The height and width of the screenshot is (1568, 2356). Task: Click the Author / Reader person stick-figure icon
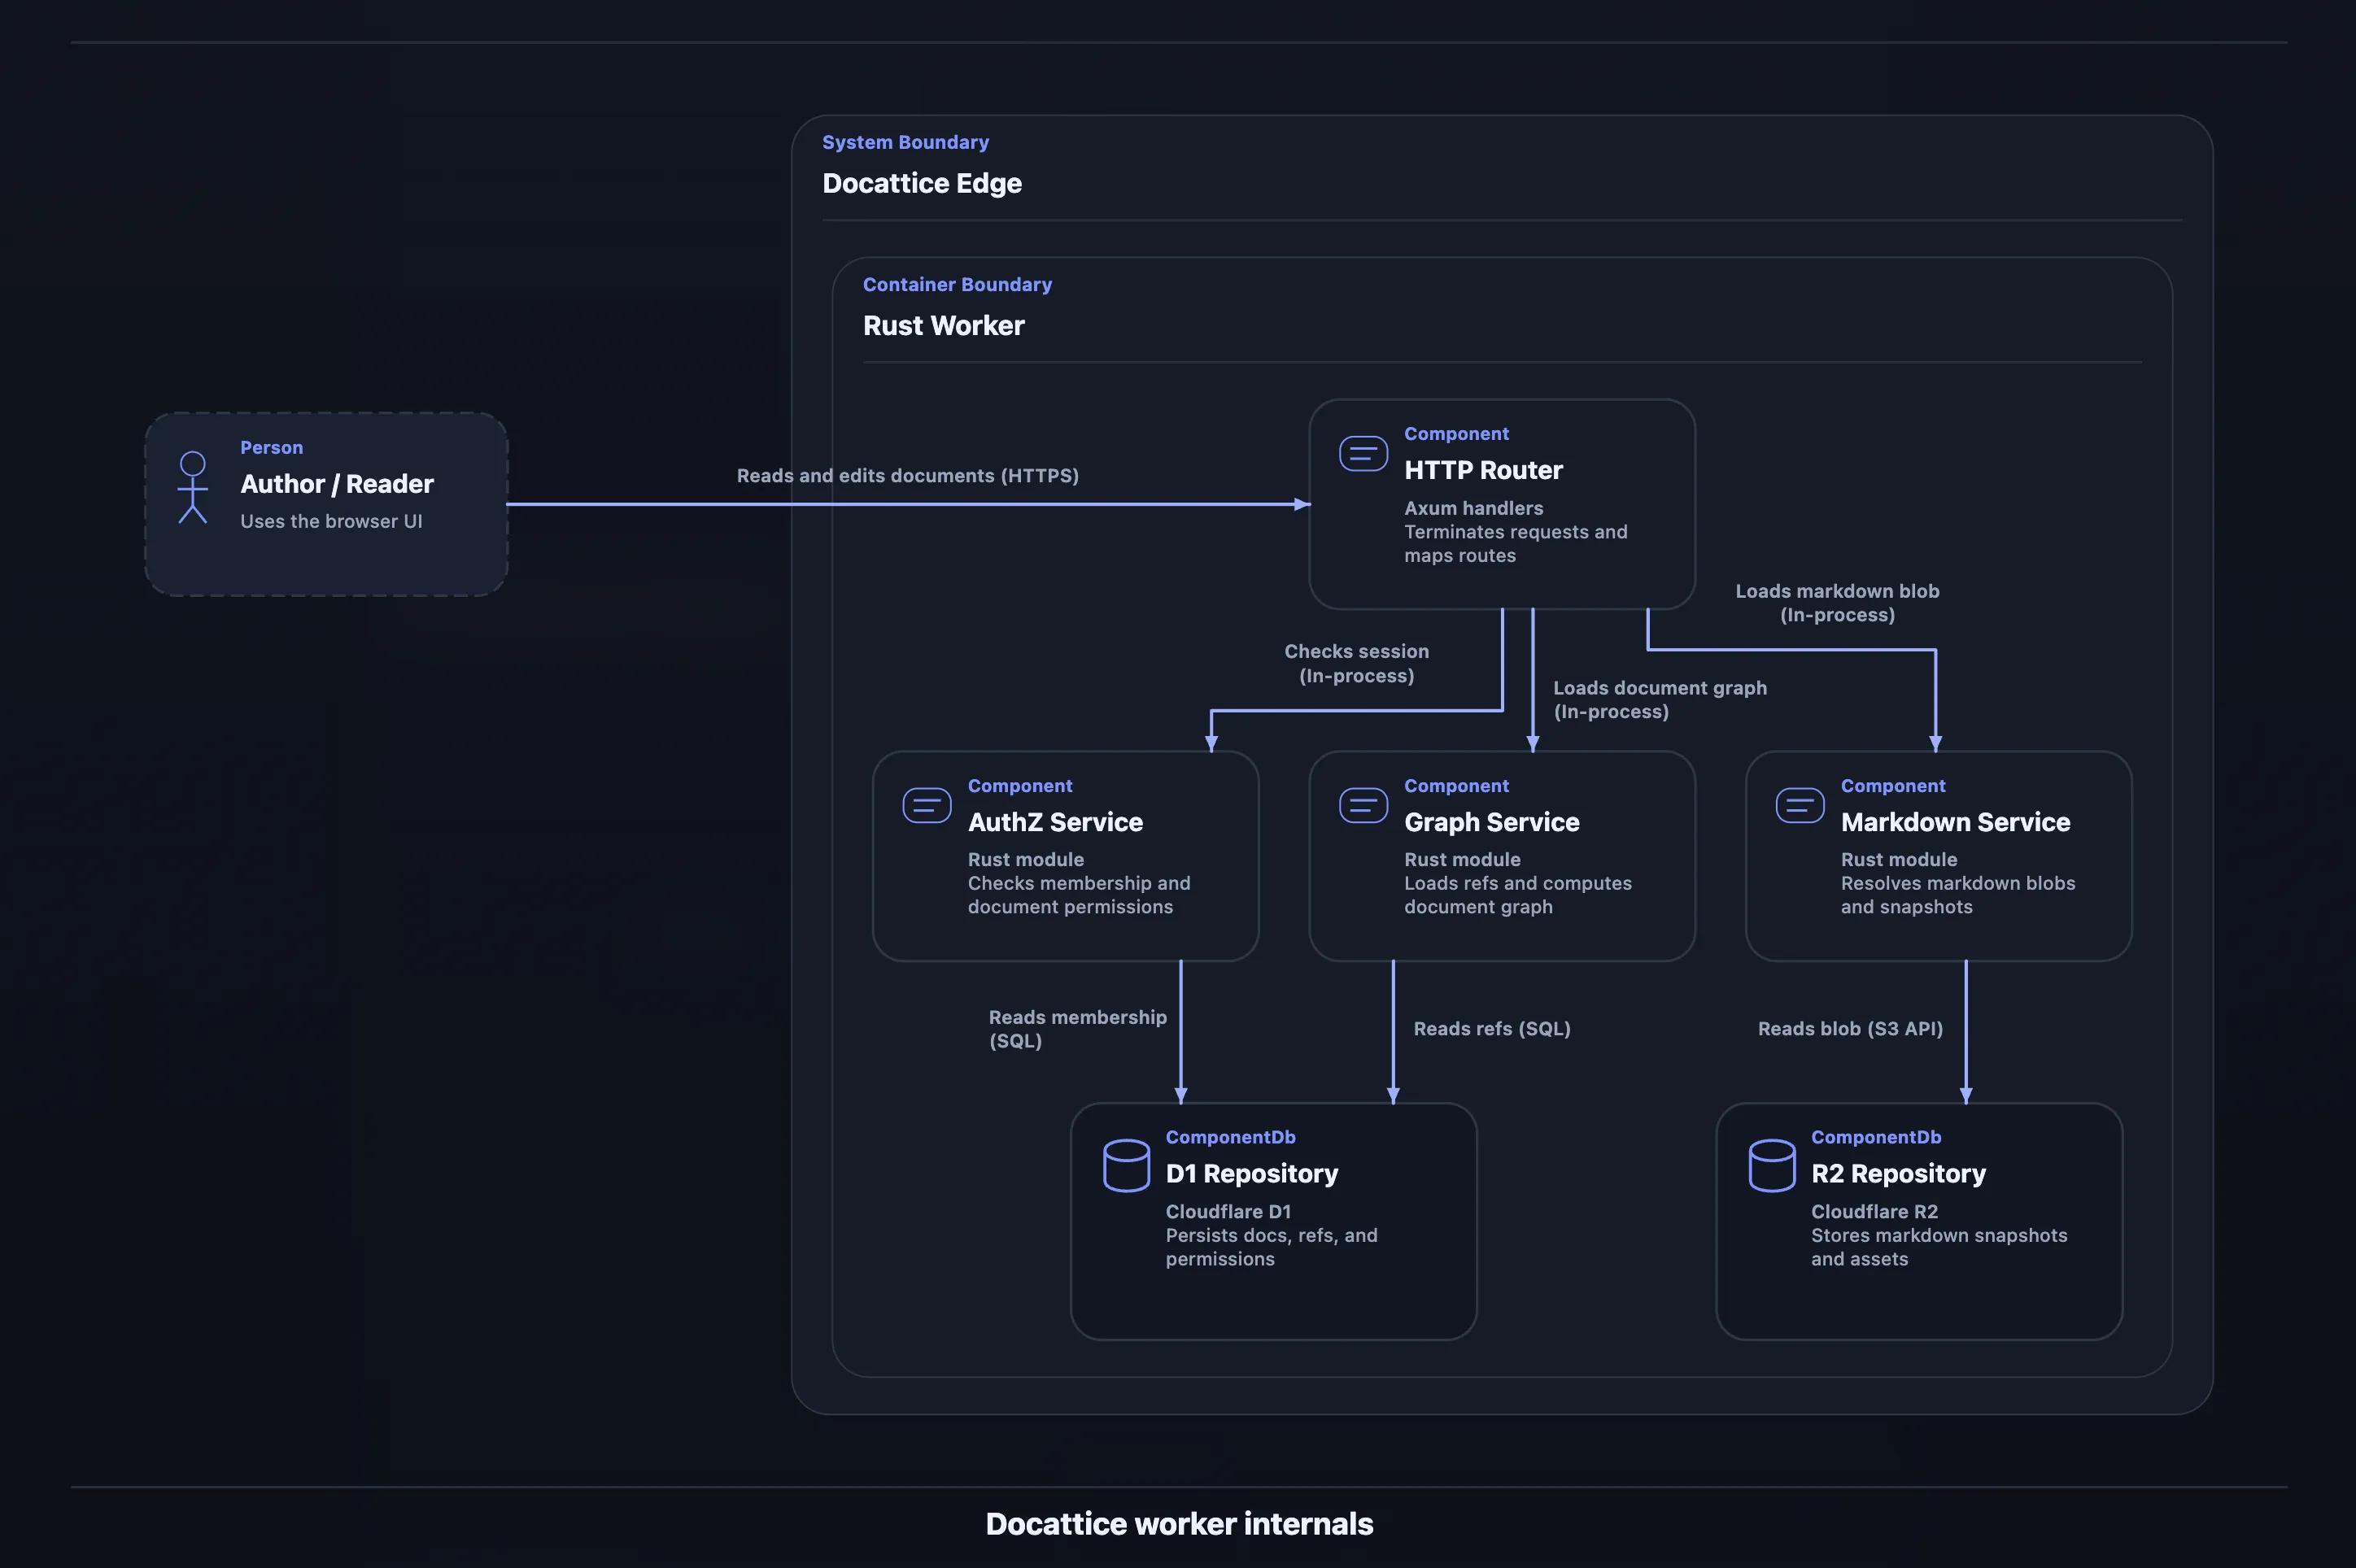tap(192, 488)
